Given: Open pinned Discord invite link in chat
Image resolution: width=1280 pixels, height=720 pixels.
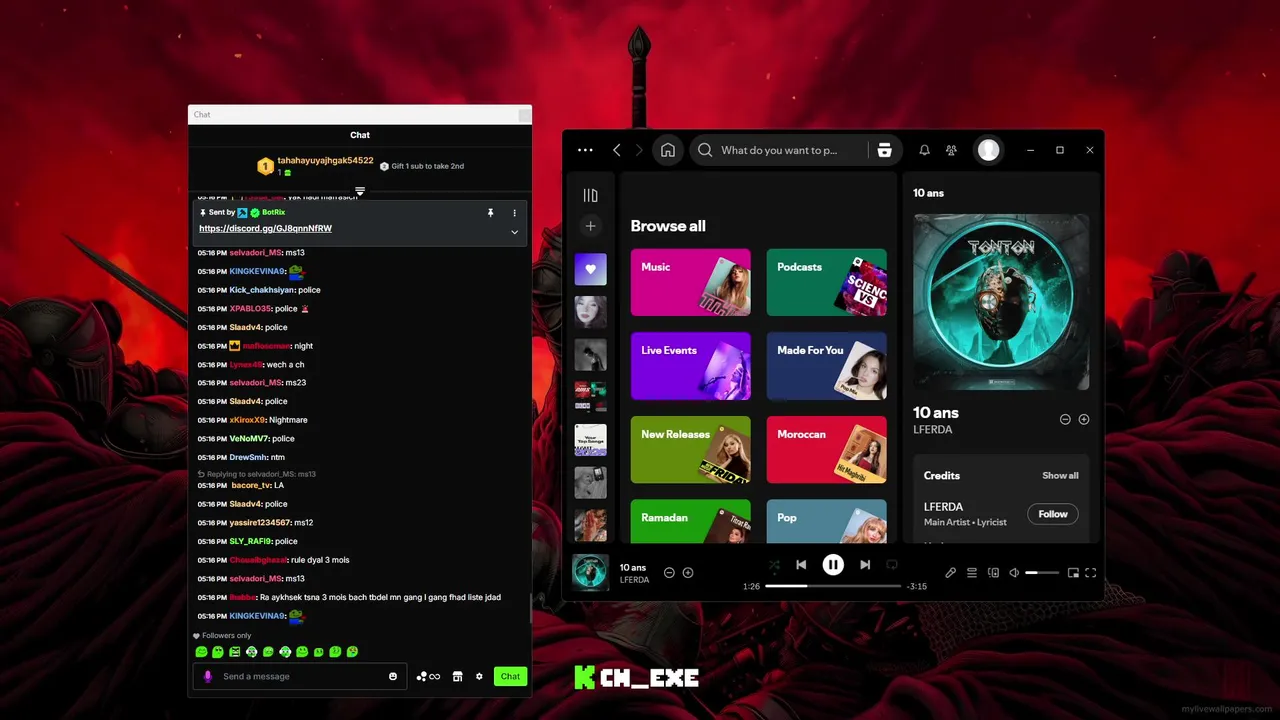Looking at the screenshot, I should [x=265, y=228].
